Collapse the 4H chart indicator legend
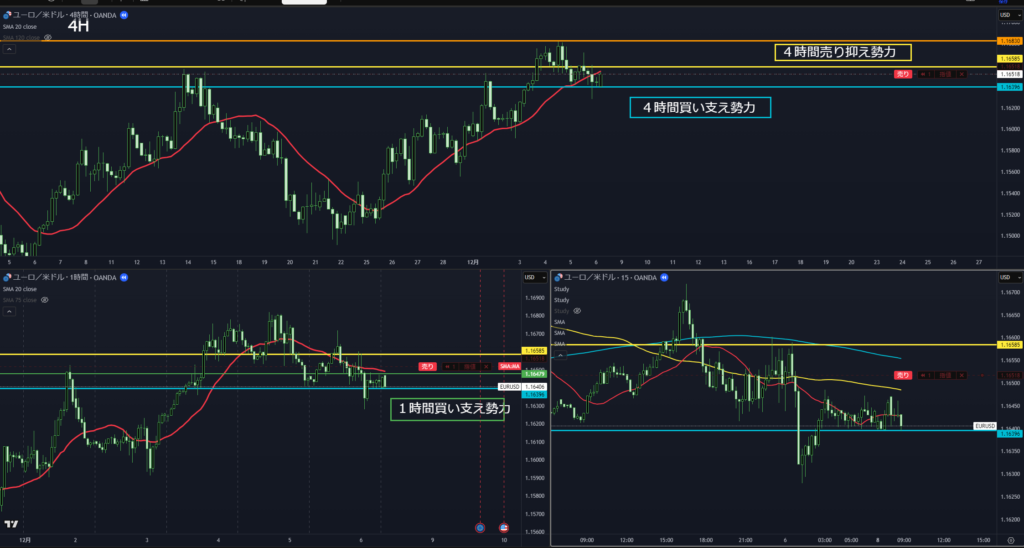 coord(9,48)
